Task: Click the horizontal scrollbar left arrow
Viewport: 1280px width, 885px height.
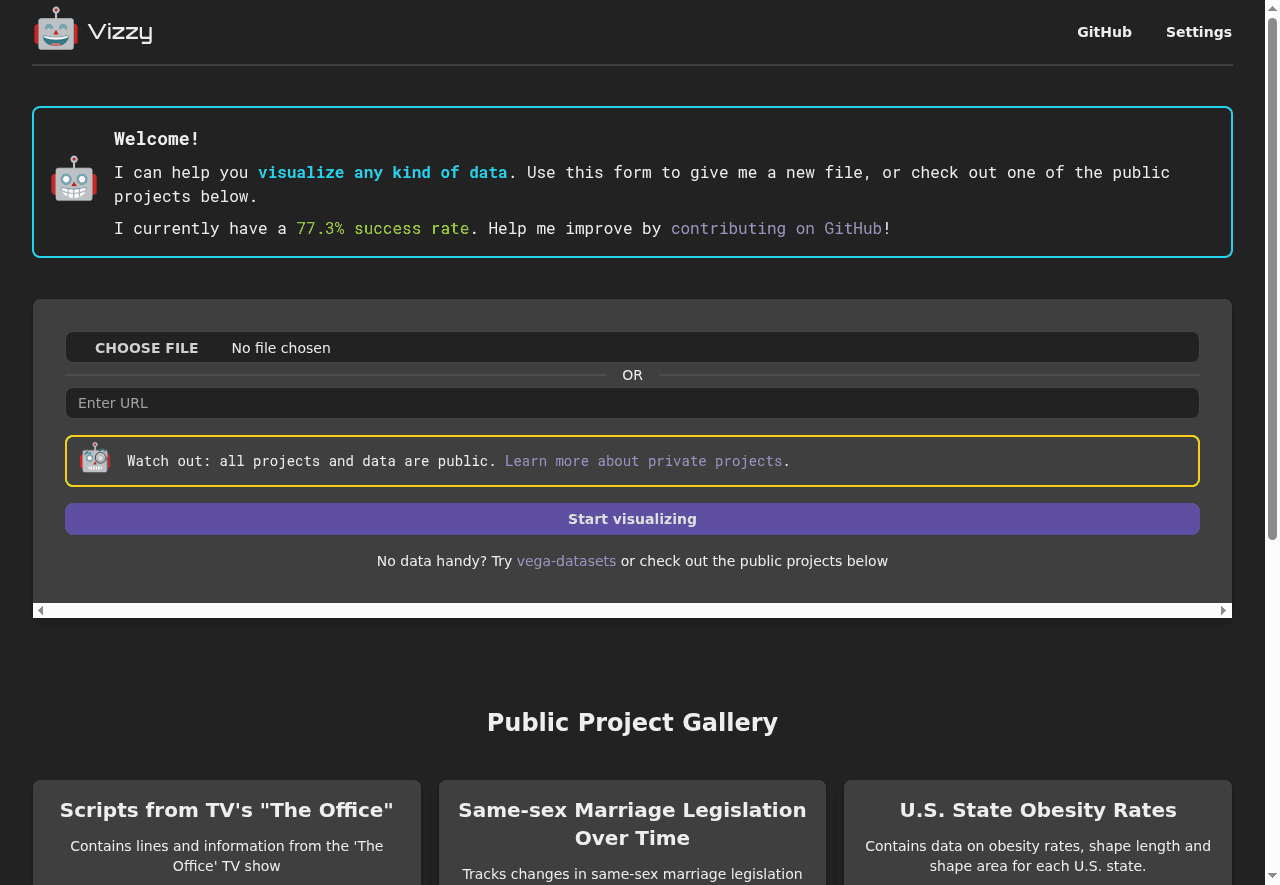Action: tap(40, 610)
